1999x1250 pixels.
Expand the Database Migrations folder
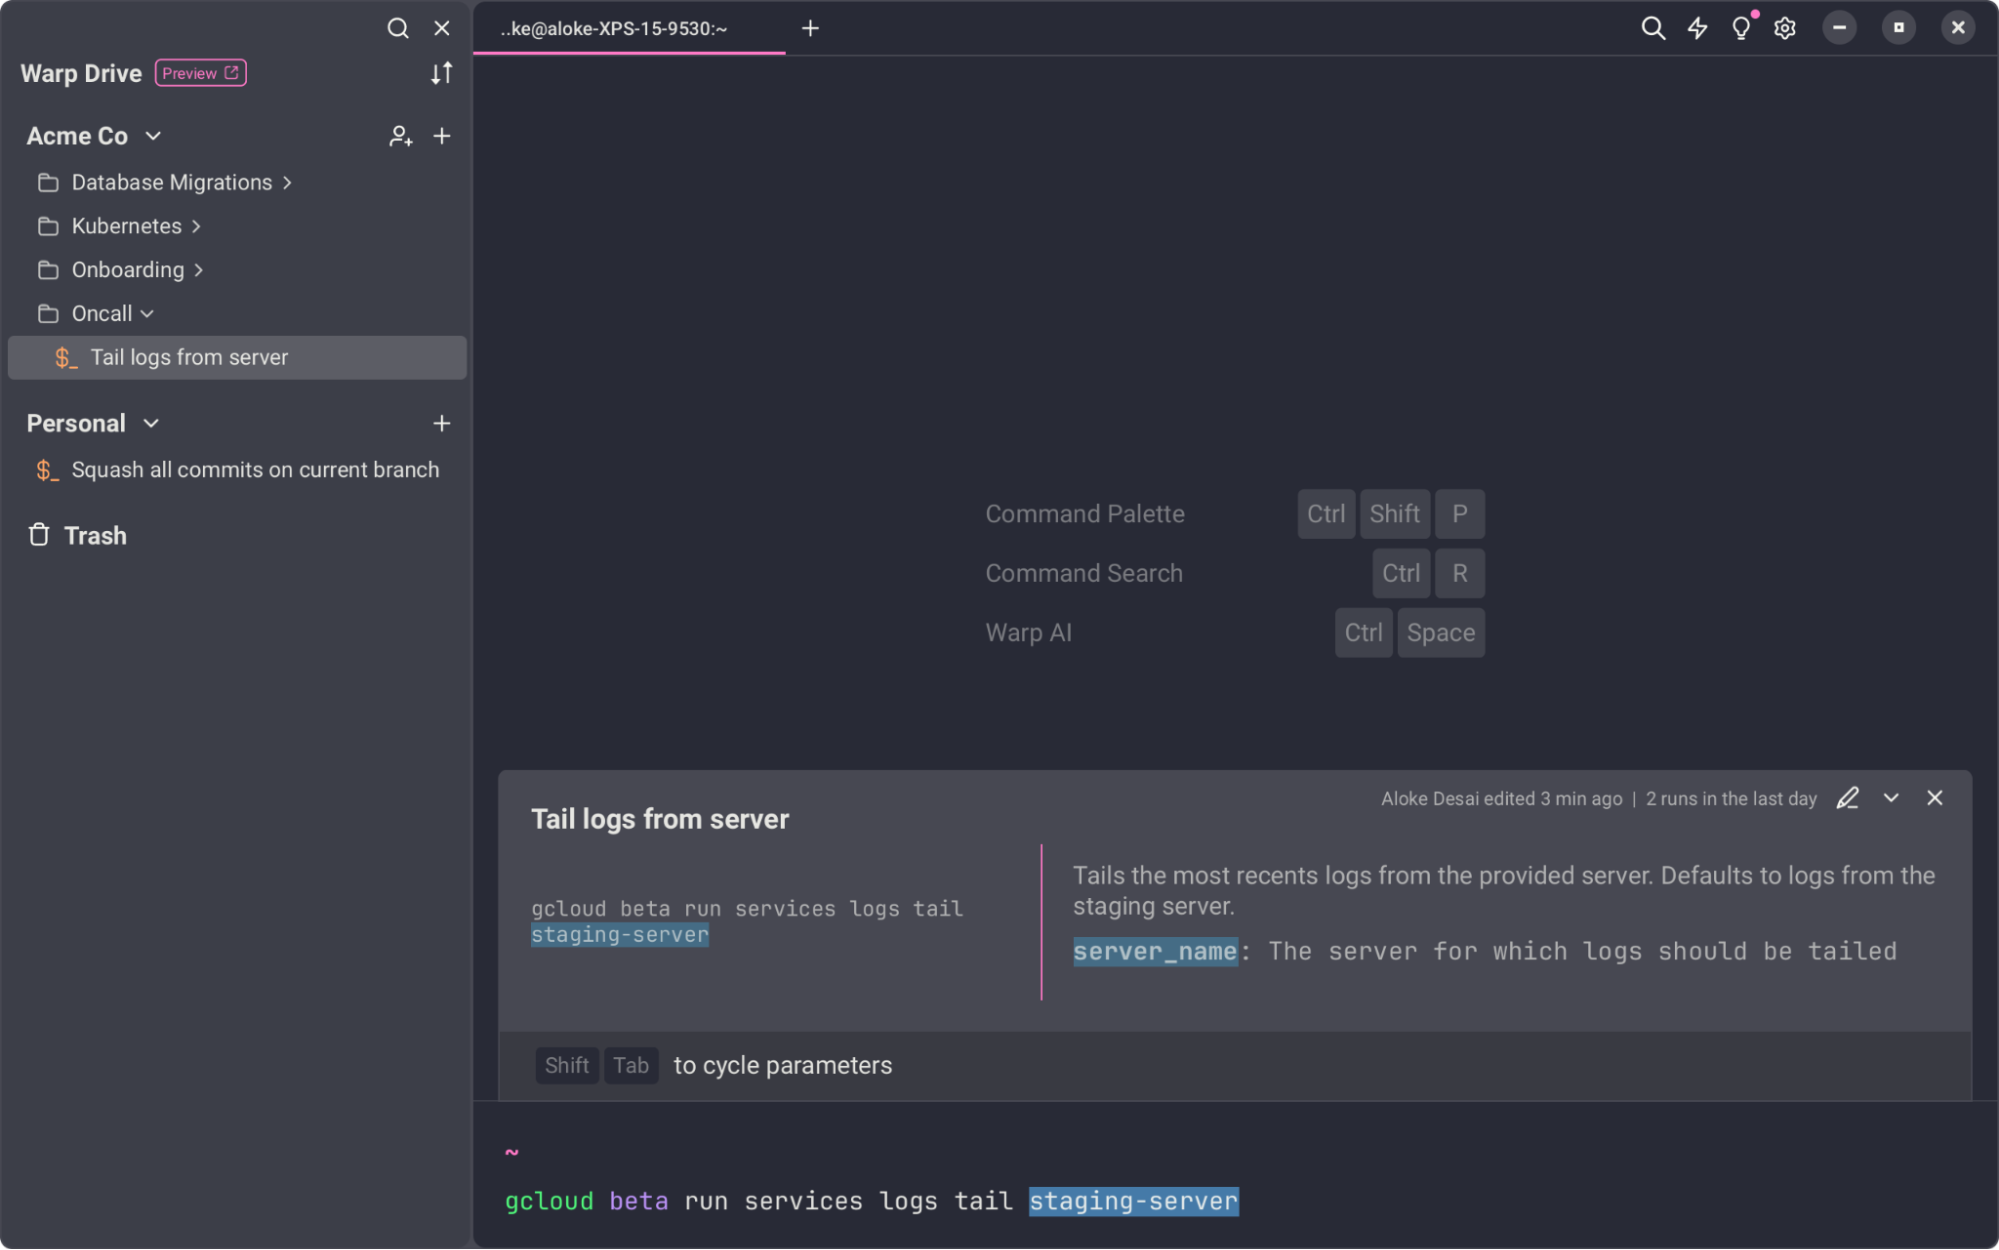pyautogui.click(x=288, y=182)
